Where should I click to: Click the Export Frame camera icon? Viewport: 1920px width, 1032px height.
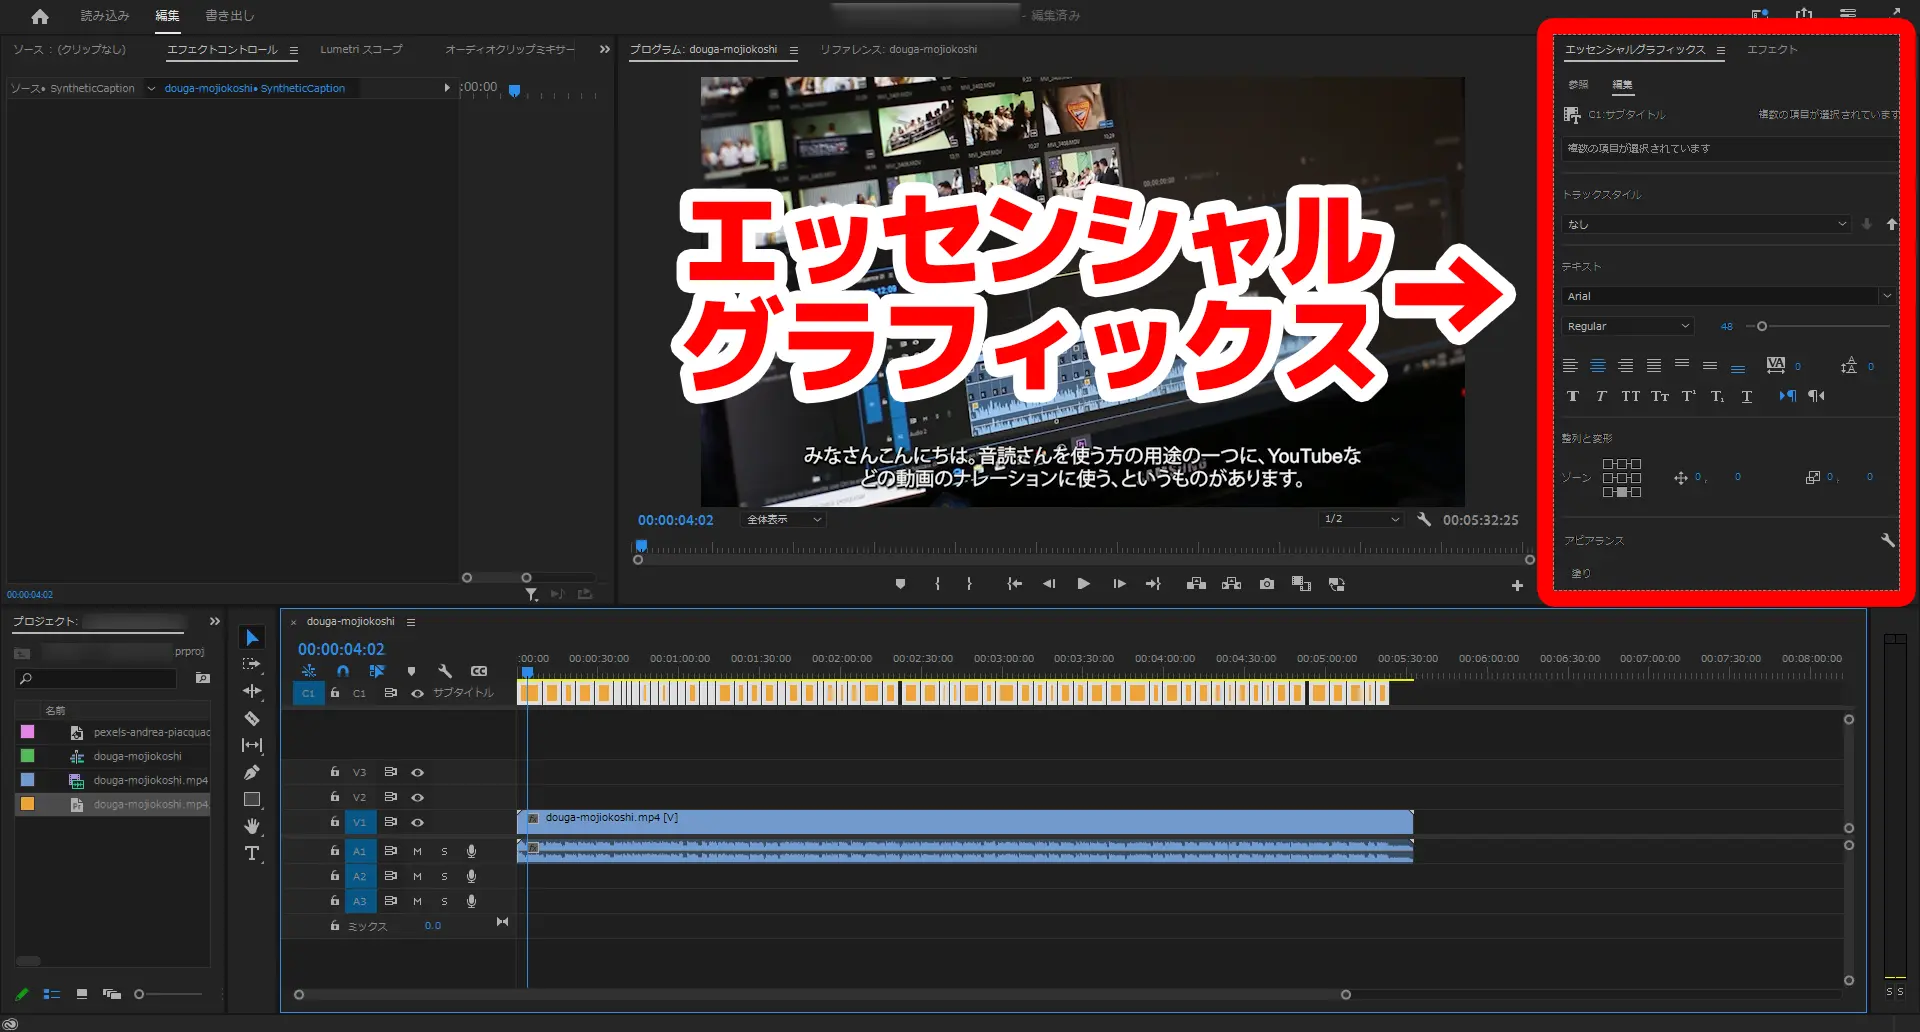pos(1267,584)
